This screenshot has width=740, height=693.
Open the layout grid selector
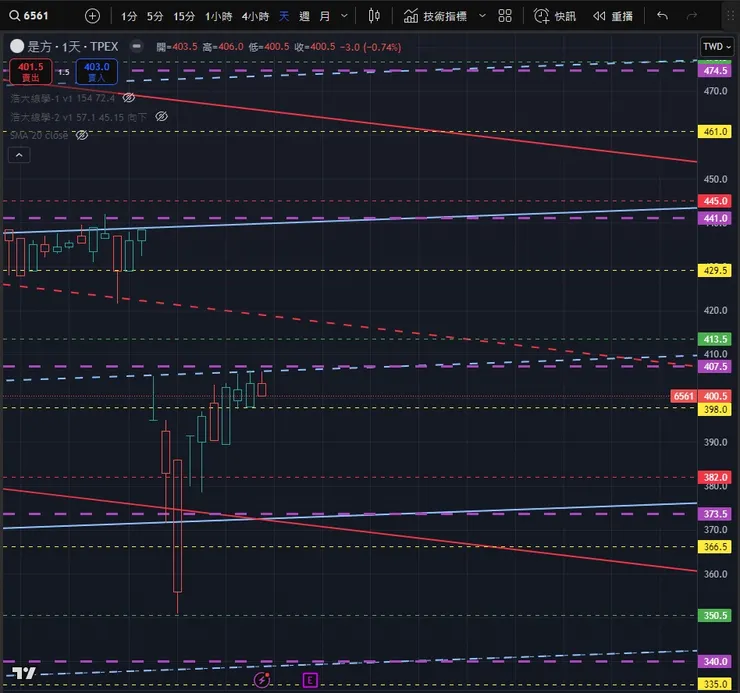tap(505, 16)
